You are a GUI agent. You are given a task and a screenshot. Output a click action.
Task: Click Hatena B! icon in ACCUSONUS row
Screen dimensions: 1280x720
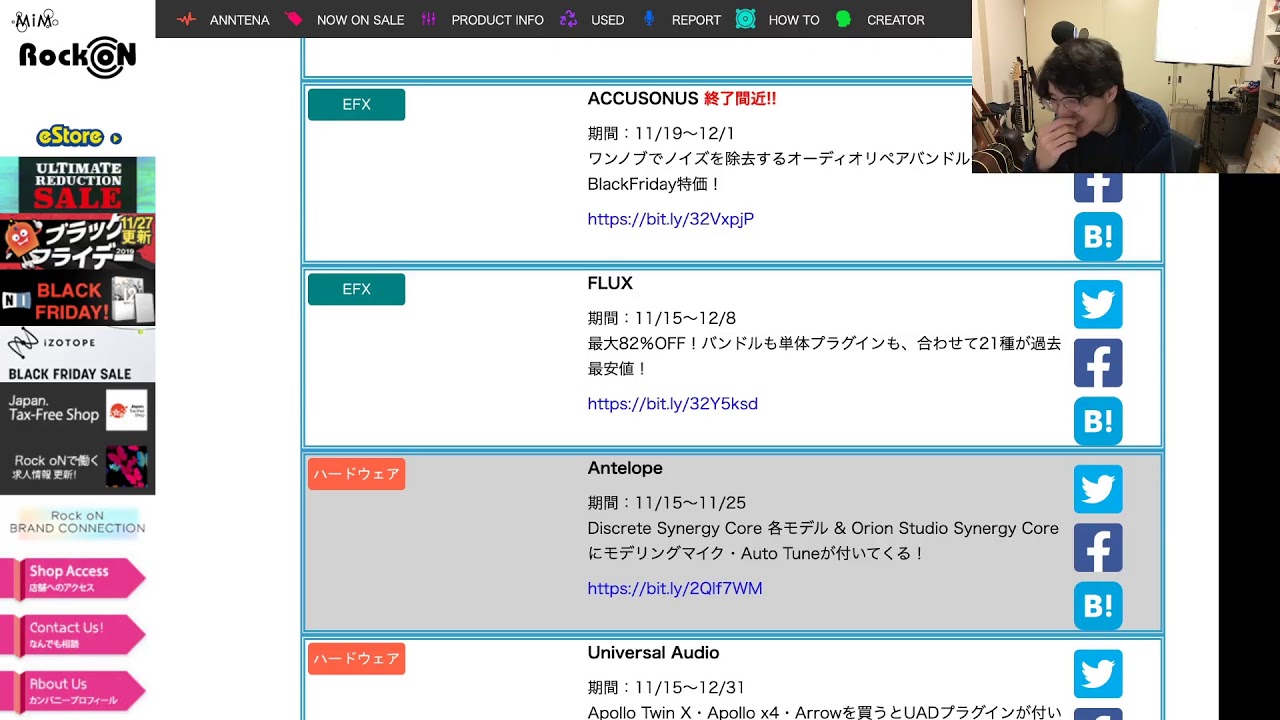pos(1098,237)
